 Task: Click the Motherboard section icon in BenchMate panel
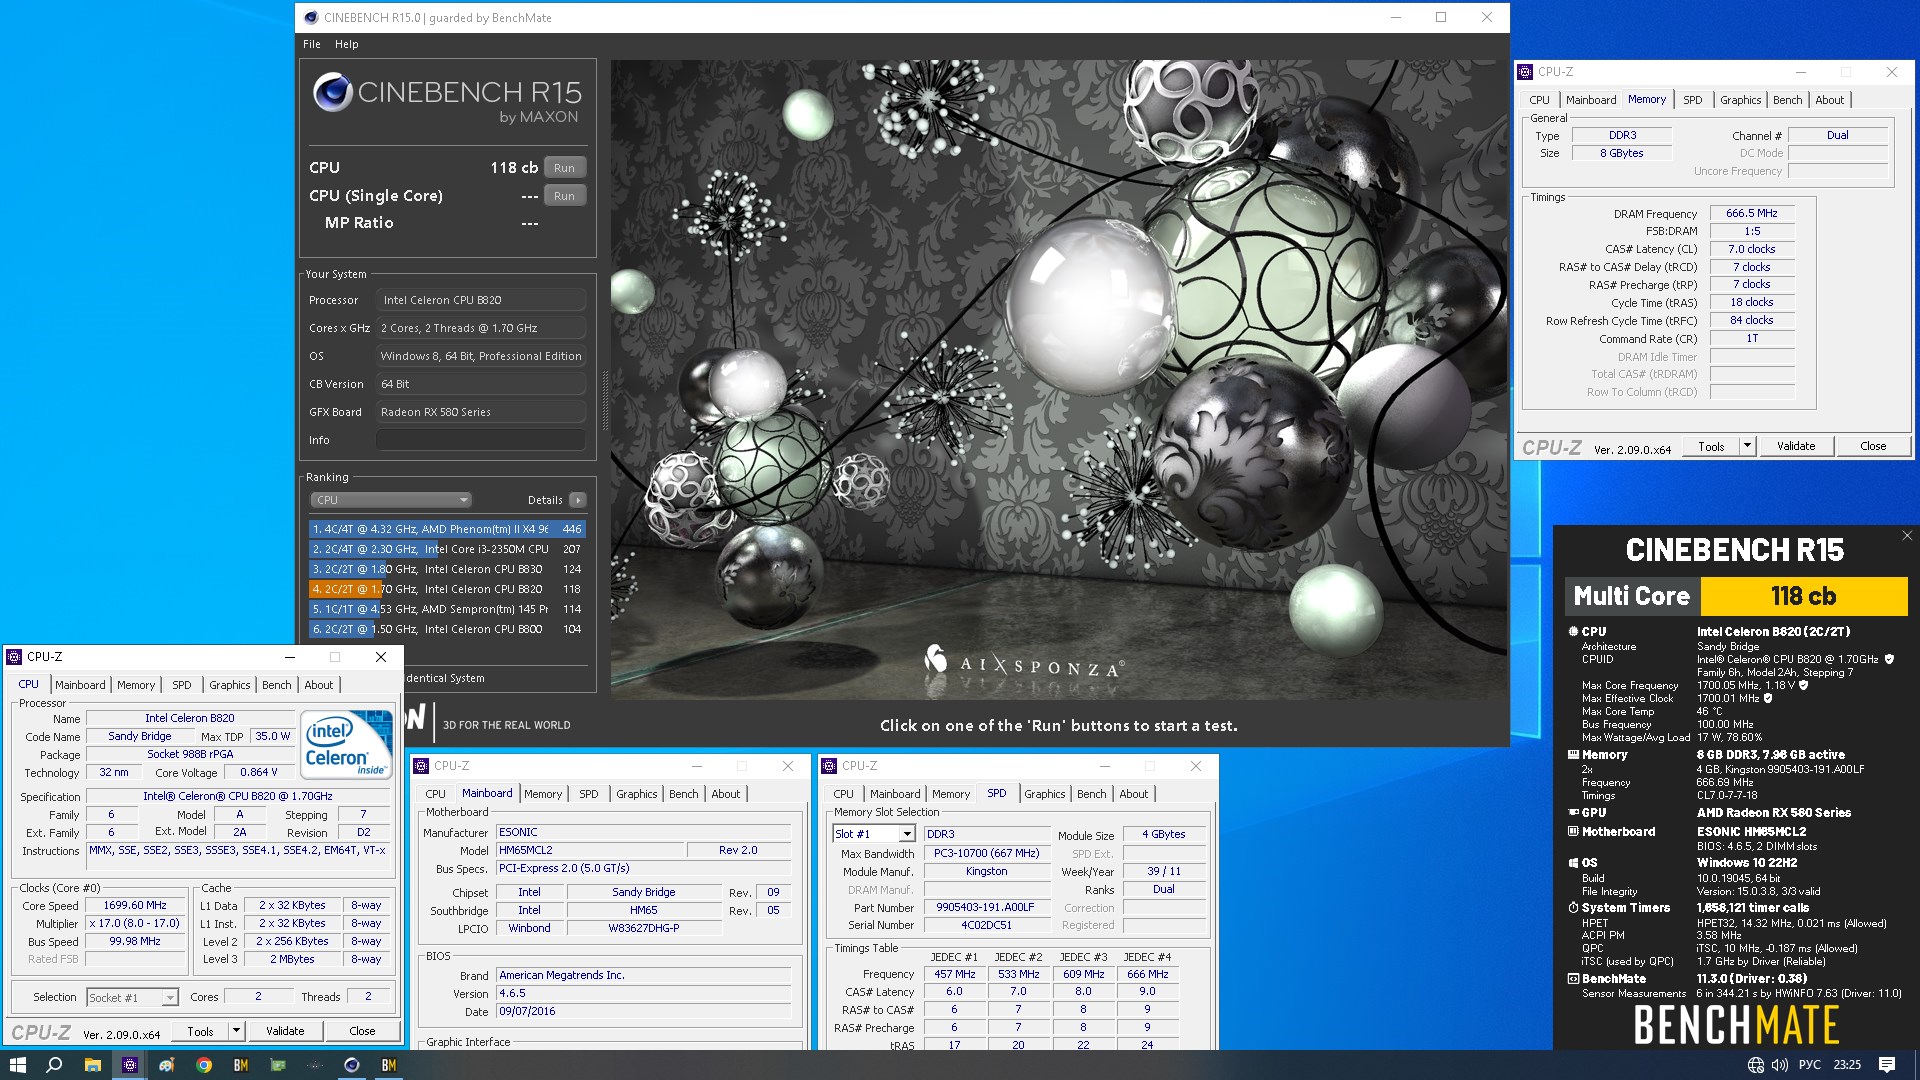pyautogui.click(x=1573, y=831)
